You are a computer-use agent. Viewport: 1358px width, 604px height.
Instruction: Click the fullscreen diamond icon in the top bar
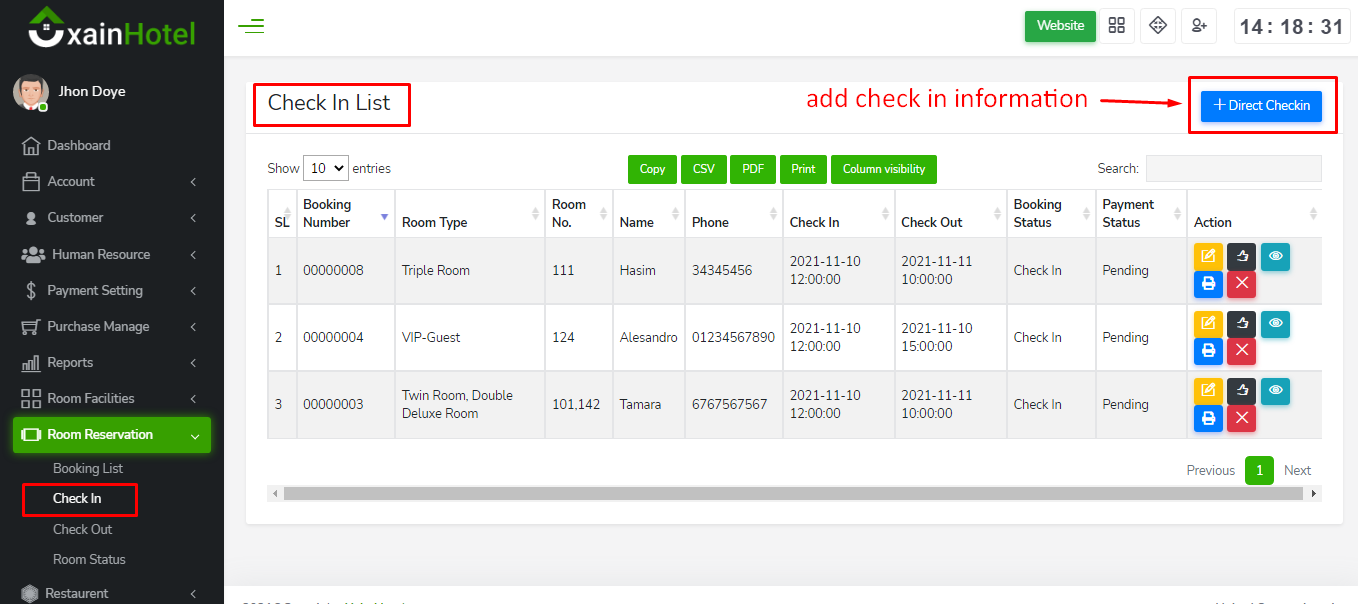point(1158,26)
